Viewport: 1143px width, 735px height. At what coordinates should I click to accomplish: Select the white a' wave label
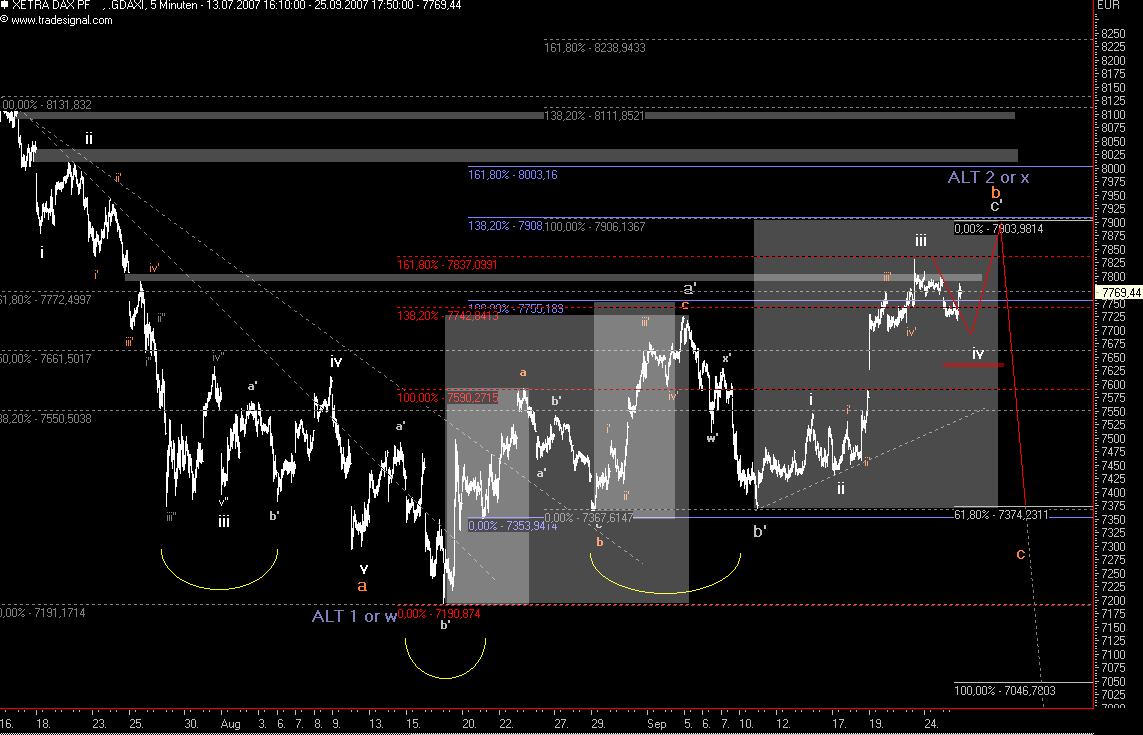(690, 288)
